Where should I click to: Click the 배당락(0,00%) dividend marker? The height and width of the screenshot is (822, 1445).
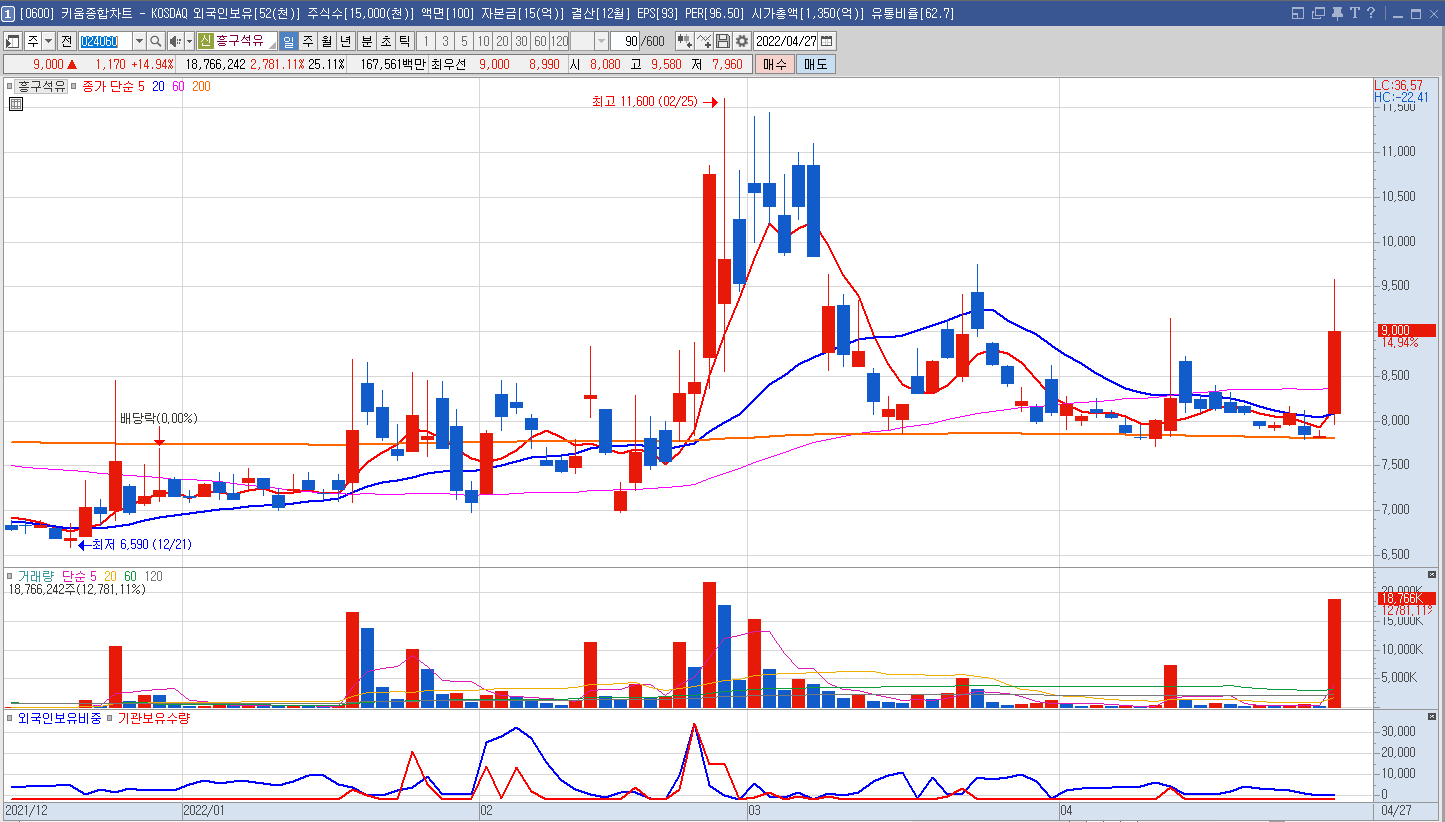click(158, 418)
